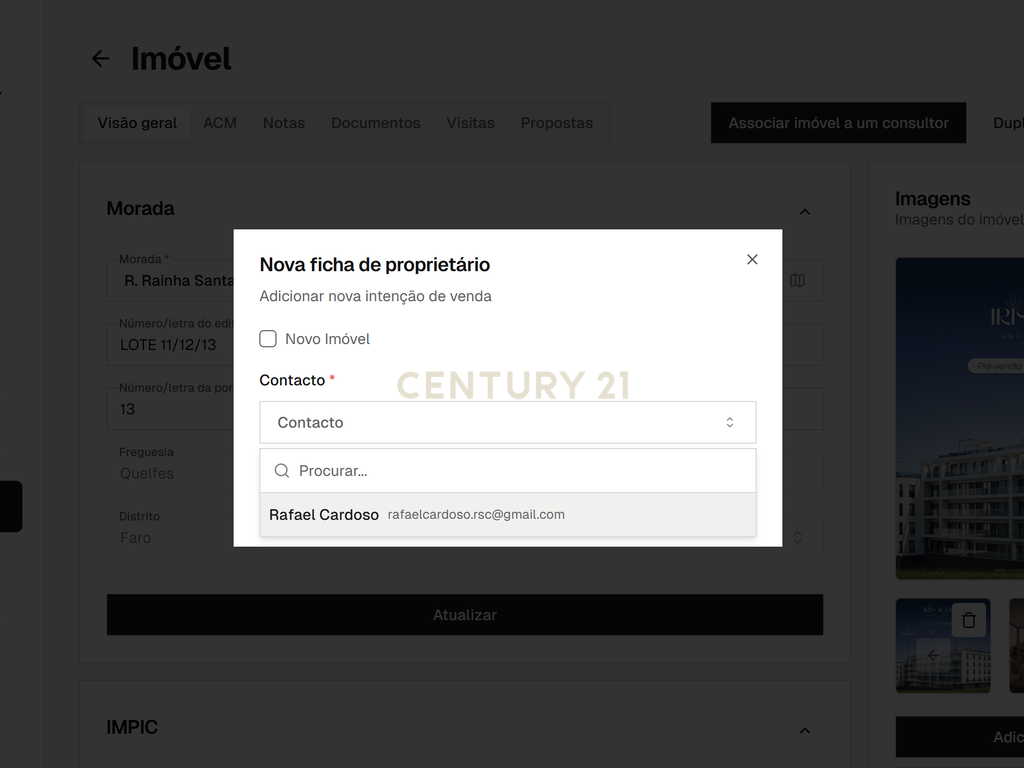Click left arrow icon on image thumbnail
The image size is (1024, 768).
[933, 655]
